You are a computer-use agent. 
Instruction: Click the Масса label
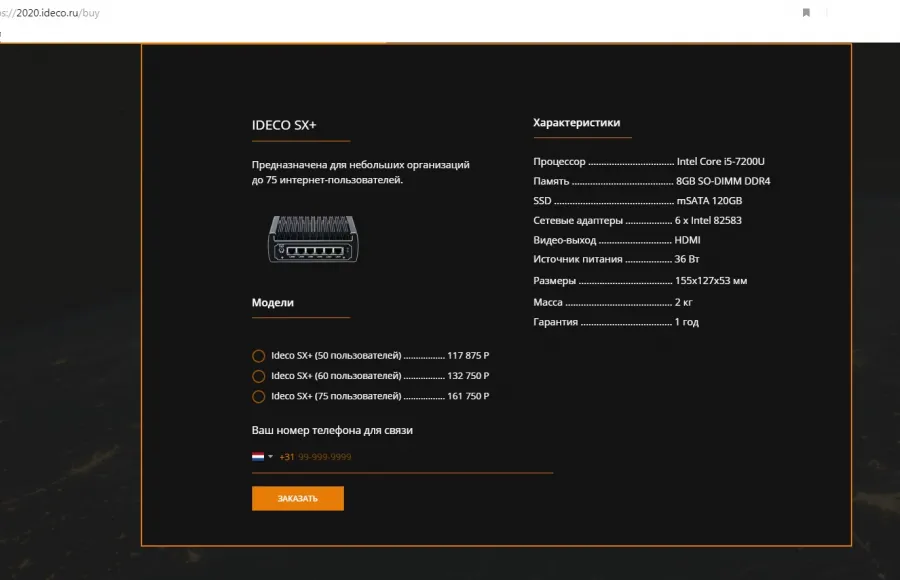click(x=548, y=302)
